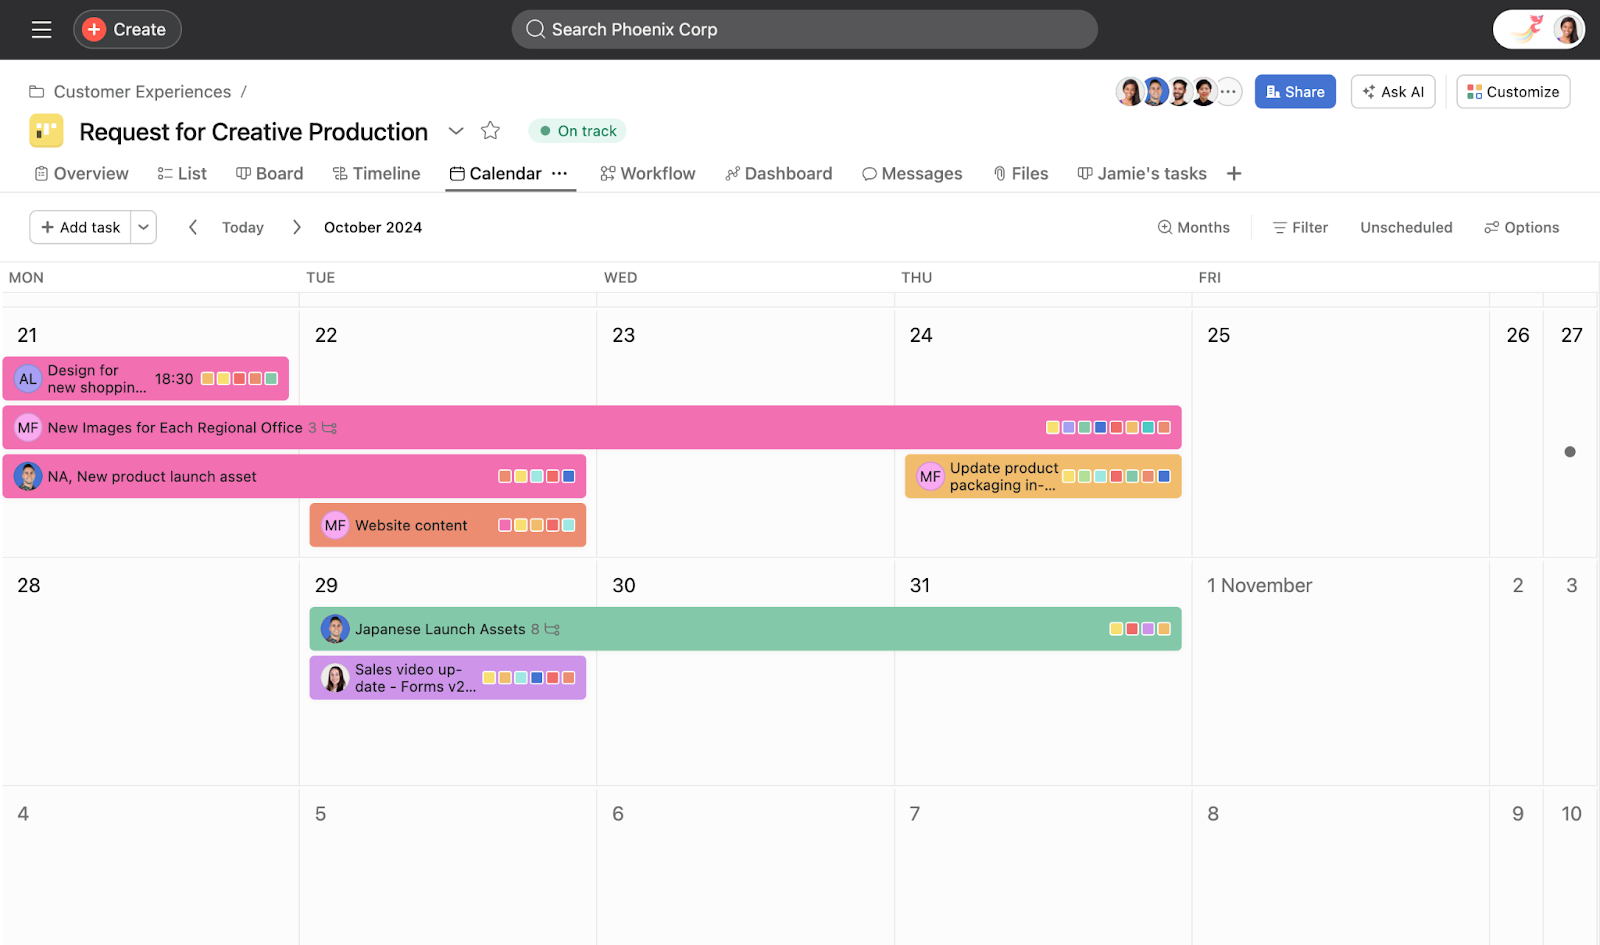Open Customer Experiences breadcrumb link
The width and height of the screenshot is (1600, 945).
click(142, 91)
